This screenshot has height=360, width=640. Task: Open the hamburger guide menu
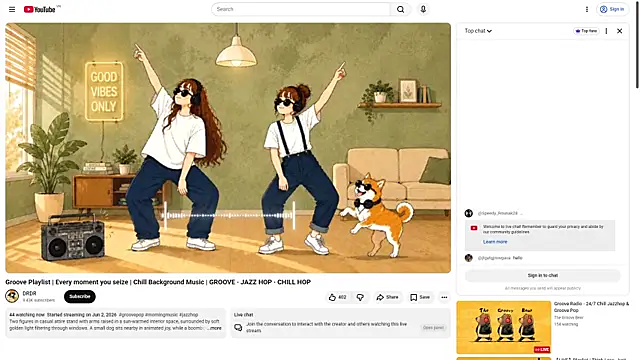[12, 9]
